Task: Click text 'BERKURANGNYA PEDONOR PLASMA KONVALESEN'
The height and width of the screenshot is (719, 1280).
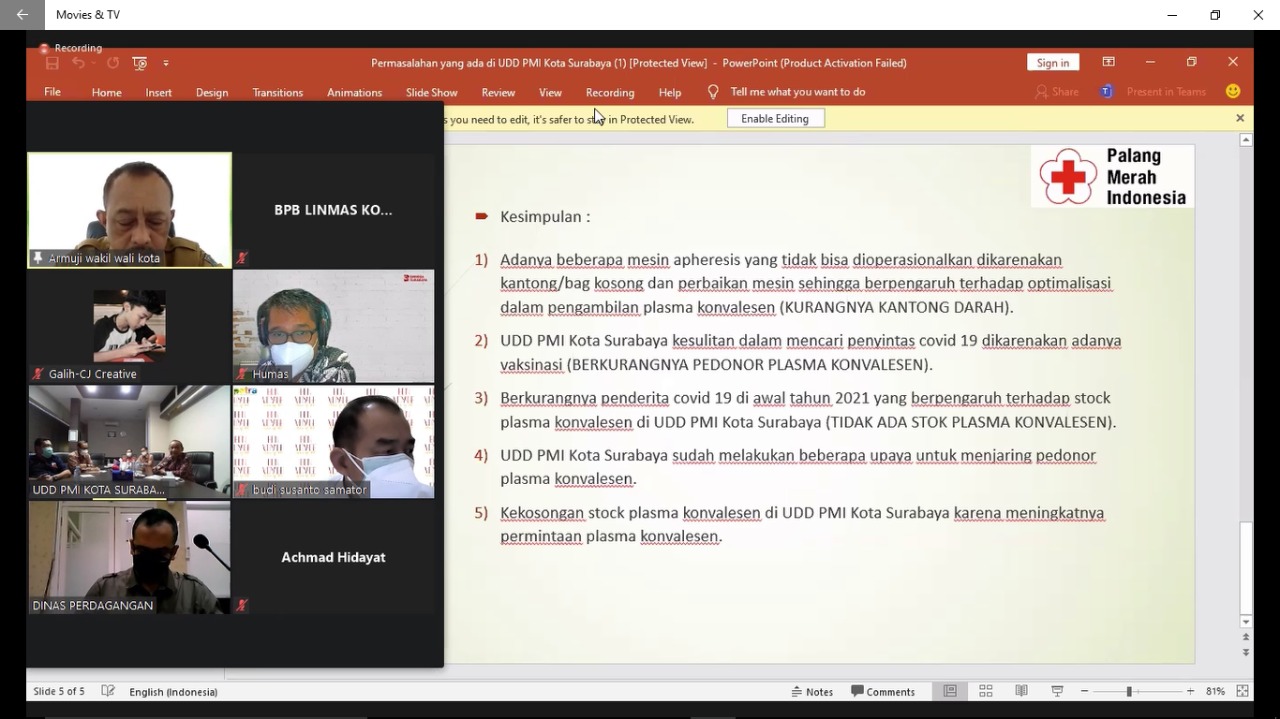Action: click(x=750, y=365)
